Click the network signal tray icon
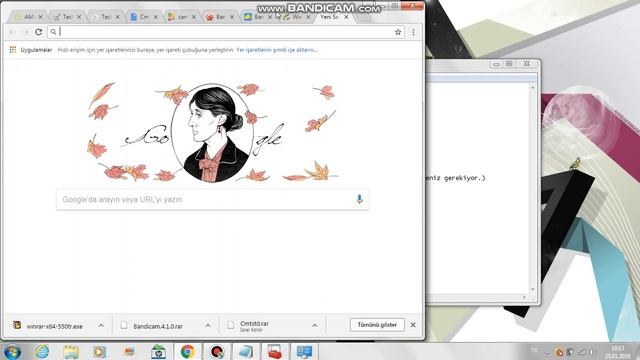The image size is (640, 360). (x=582, y=352)
